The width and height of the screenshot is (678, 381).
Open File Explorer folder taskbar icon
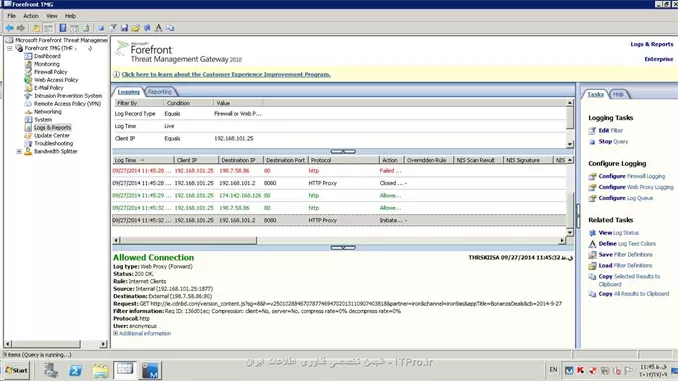(x=100, y=371)
